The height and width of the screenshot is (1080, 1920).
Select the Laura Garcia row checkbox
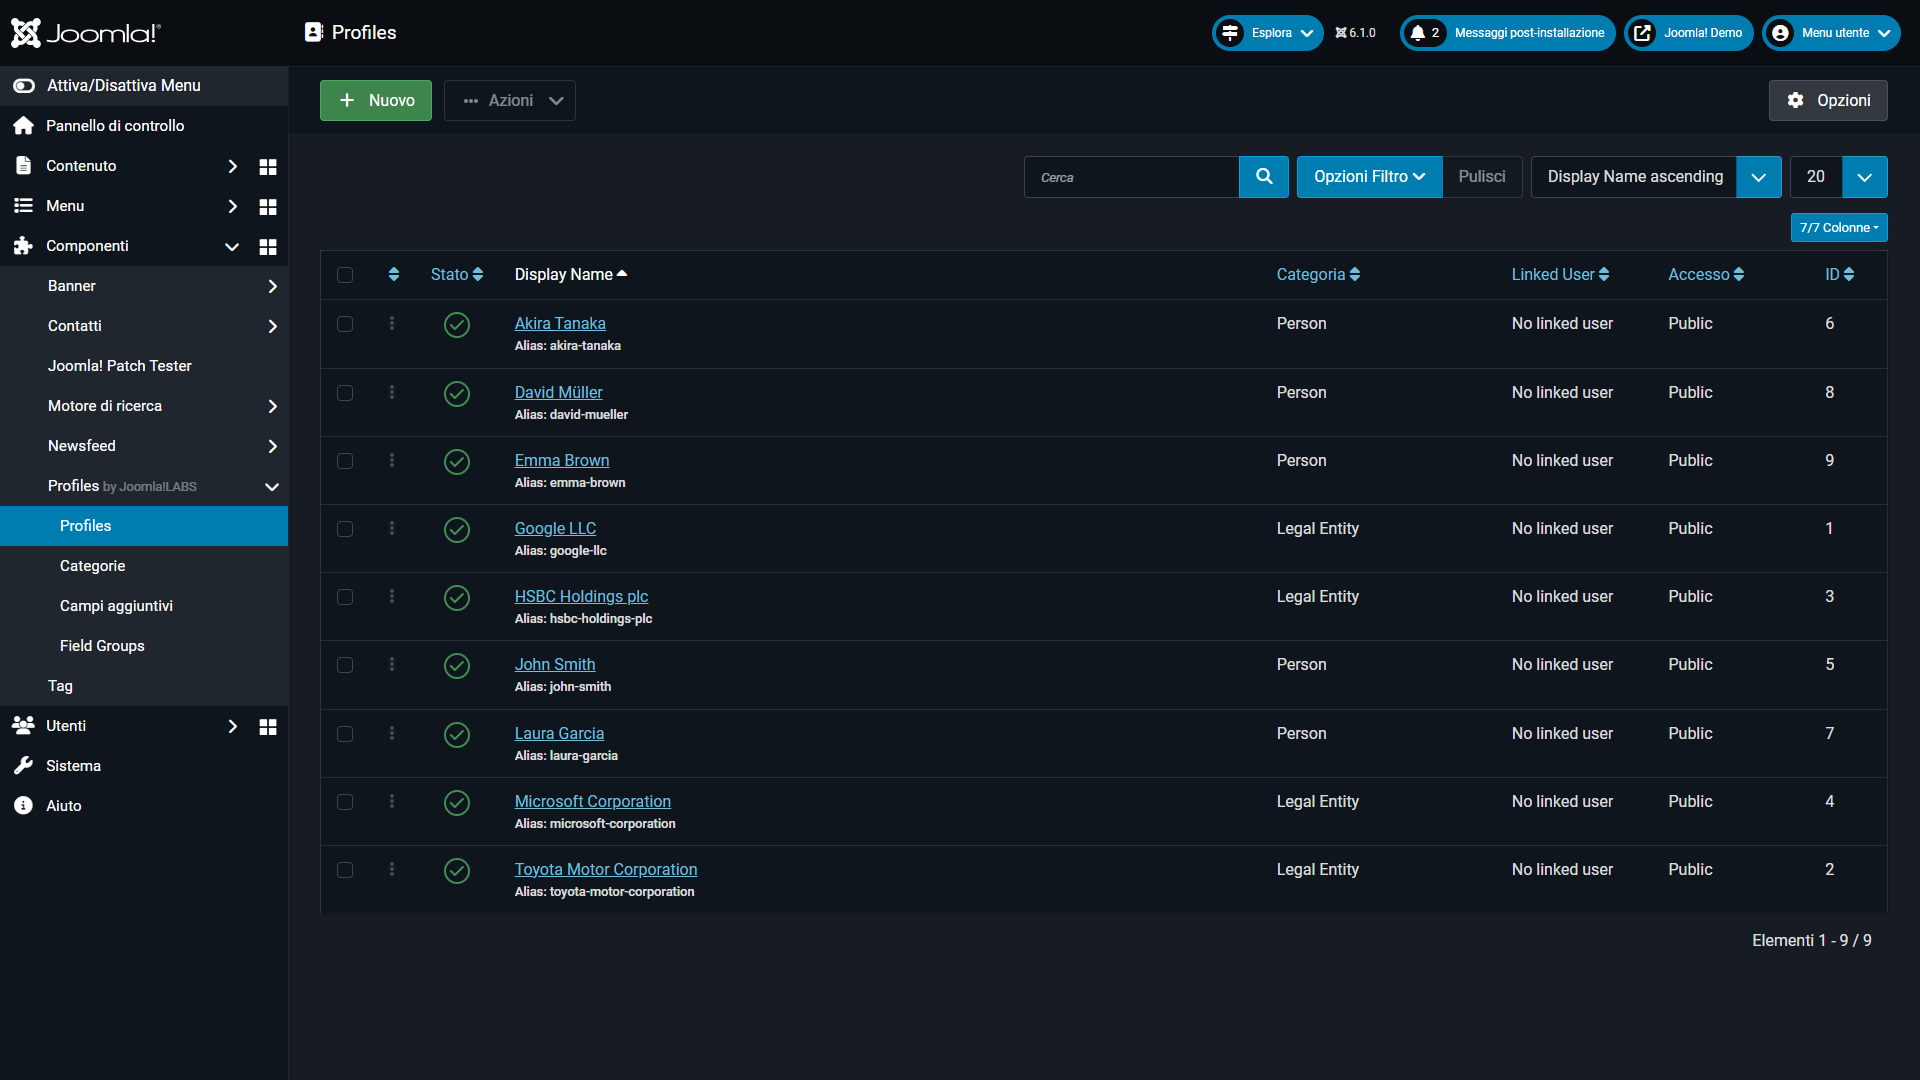(x=345, y=734)
